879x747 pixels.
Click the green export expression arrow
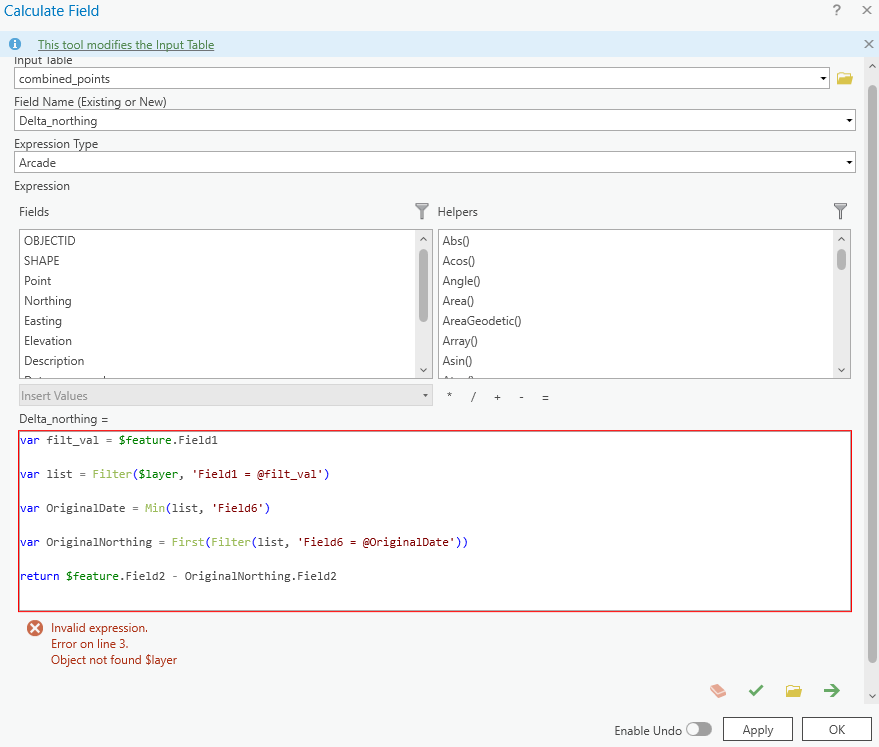click(831, 691)
